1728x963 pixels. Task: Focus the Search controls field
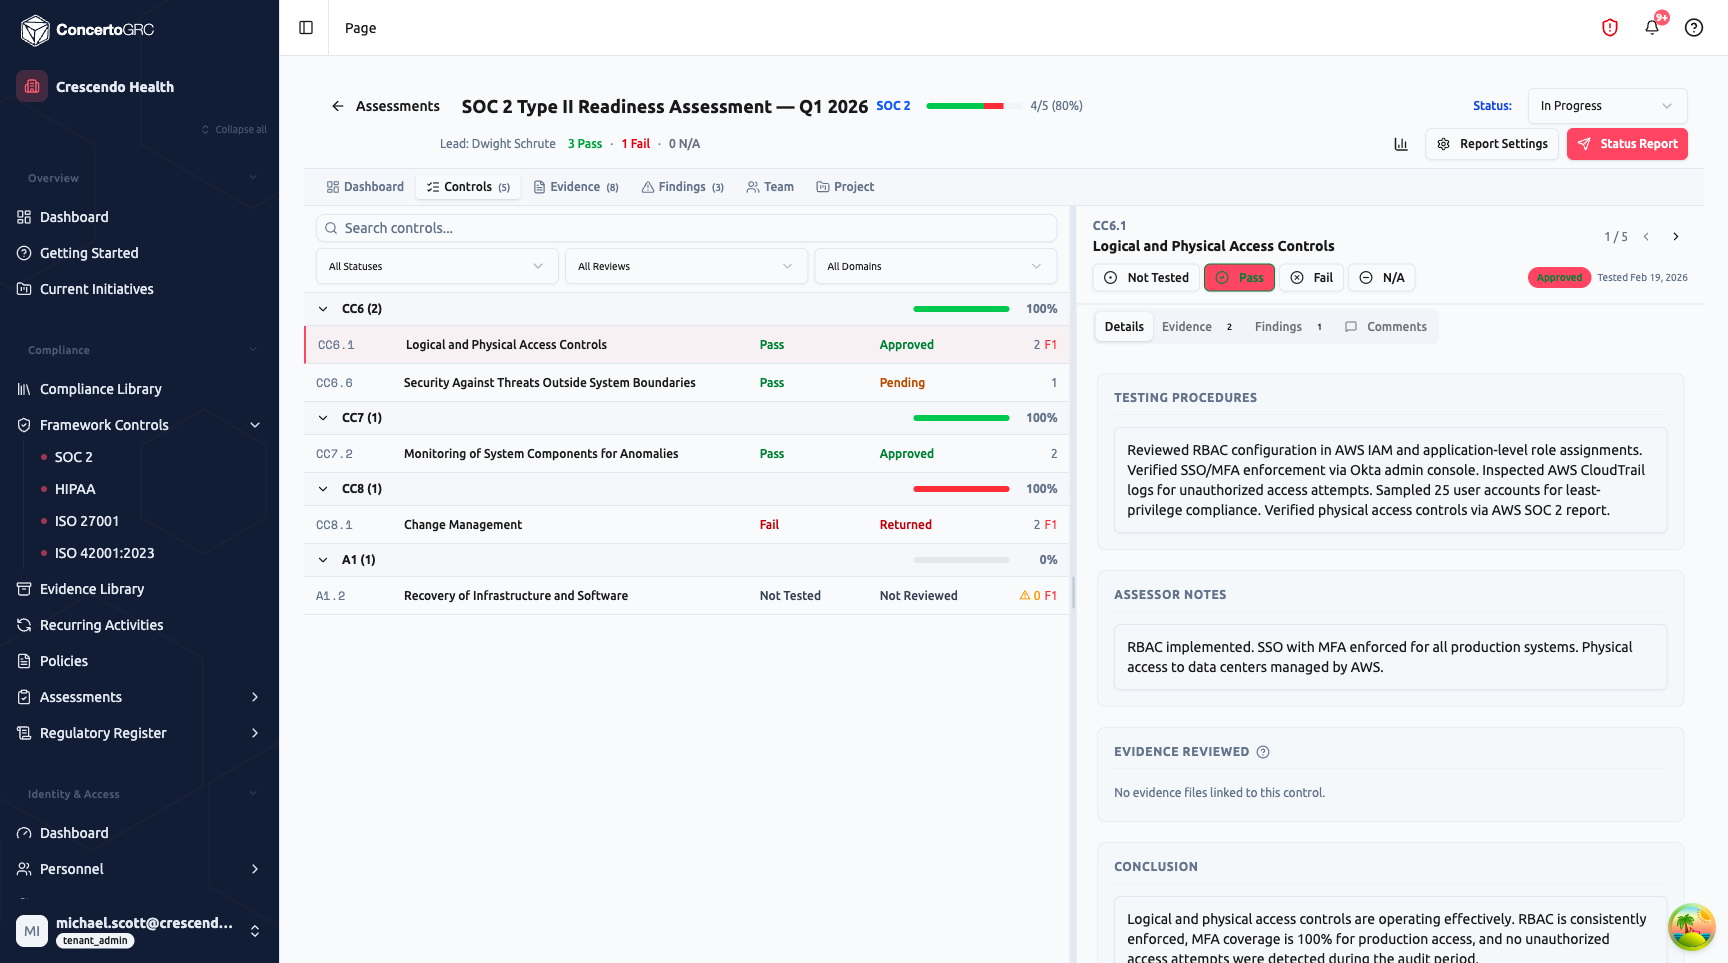686,228
